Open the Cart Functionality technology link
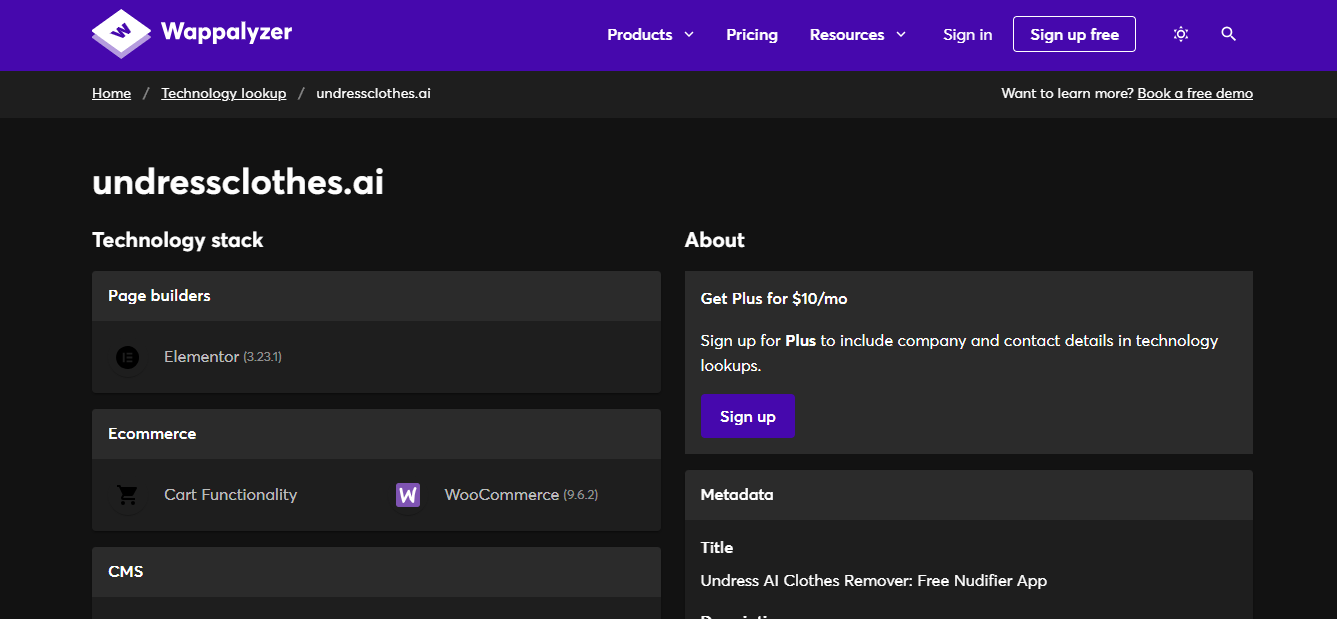Viewport: 1337px width, 619px height. 230,495
